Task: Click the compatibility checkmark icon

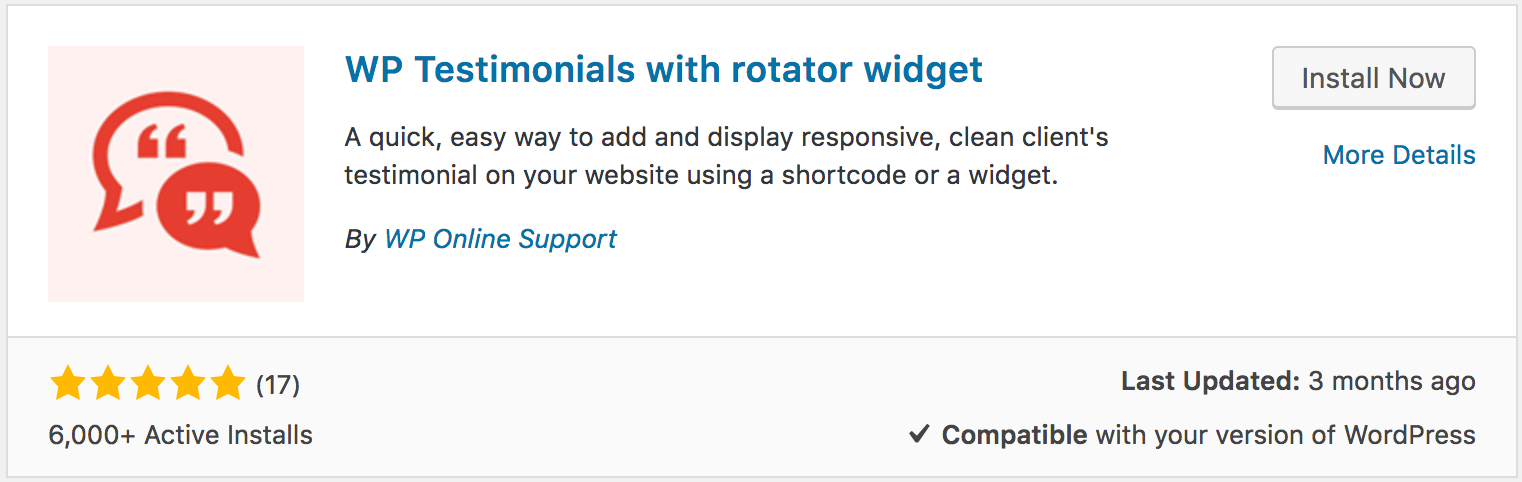Action: (x=920, y=435)
